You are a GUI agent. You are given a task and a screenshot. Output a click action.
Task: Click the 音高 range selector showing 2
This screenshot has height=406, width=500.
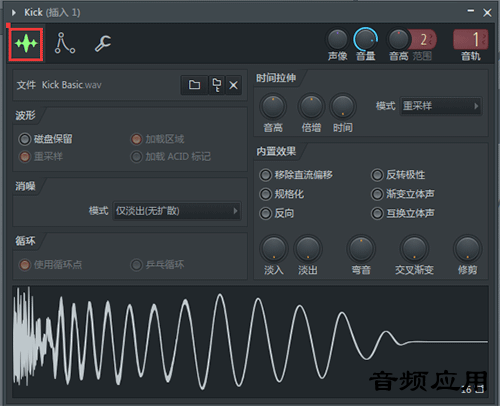tap(423, 40)
